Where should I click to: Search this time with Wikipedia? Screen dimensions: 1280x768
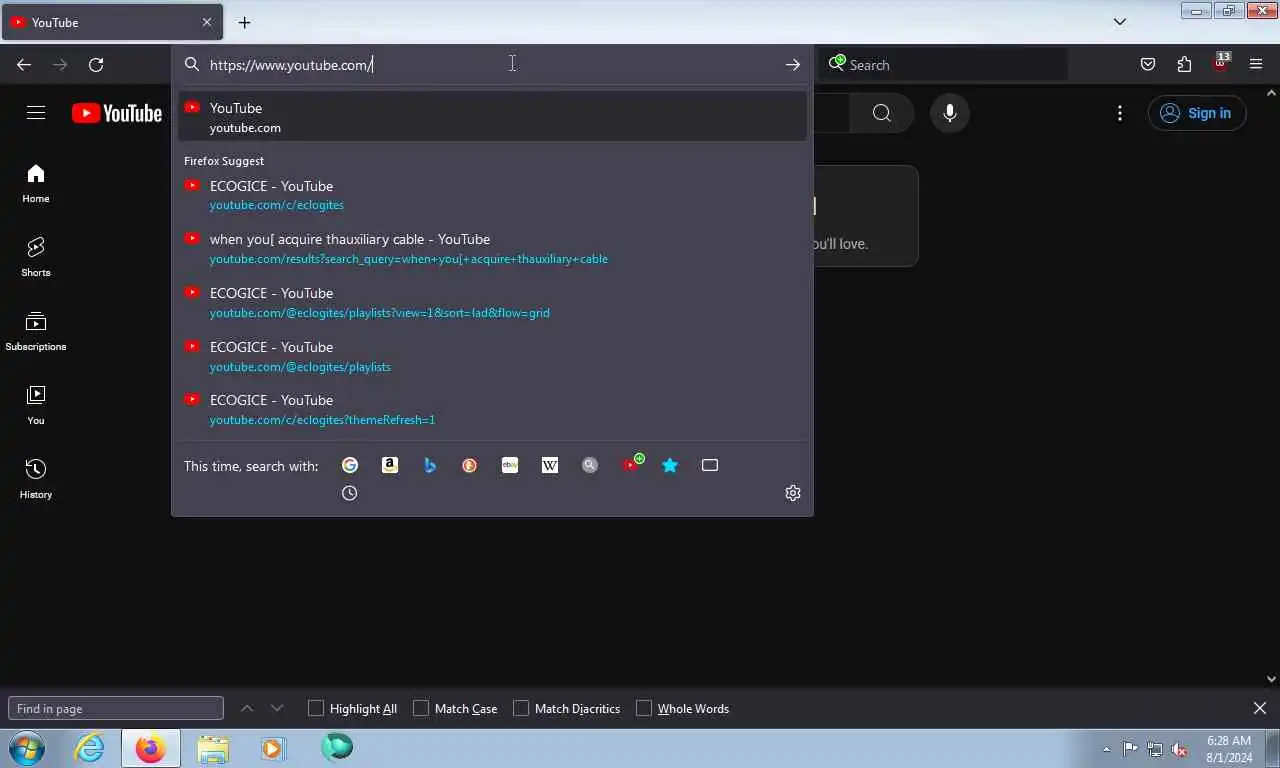tap(550, 465)
